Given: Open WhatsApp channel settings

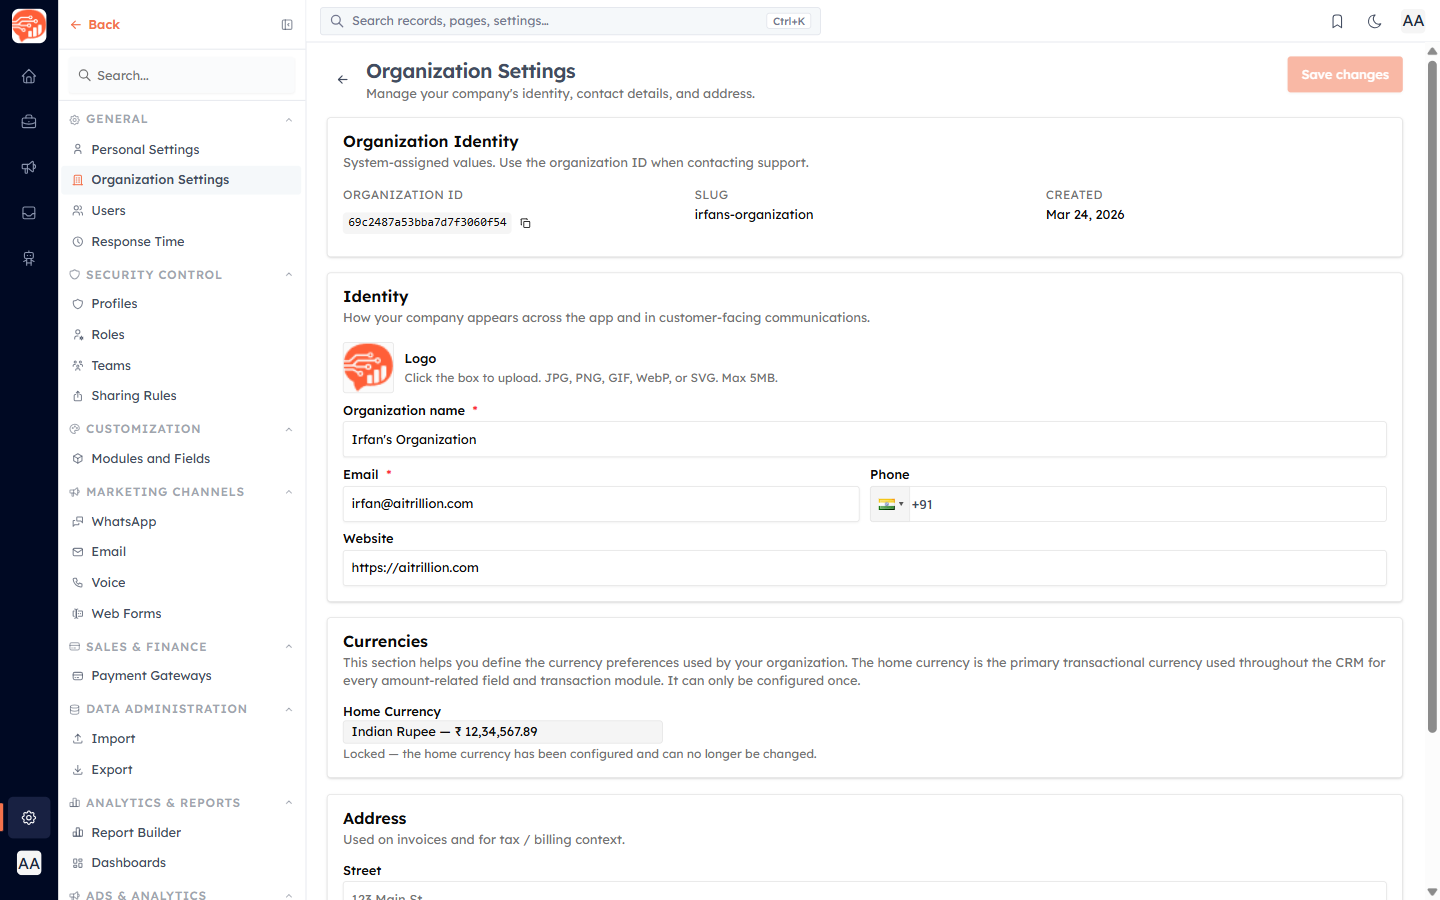Looking at the screenshot, I should [x=182, y=522].
